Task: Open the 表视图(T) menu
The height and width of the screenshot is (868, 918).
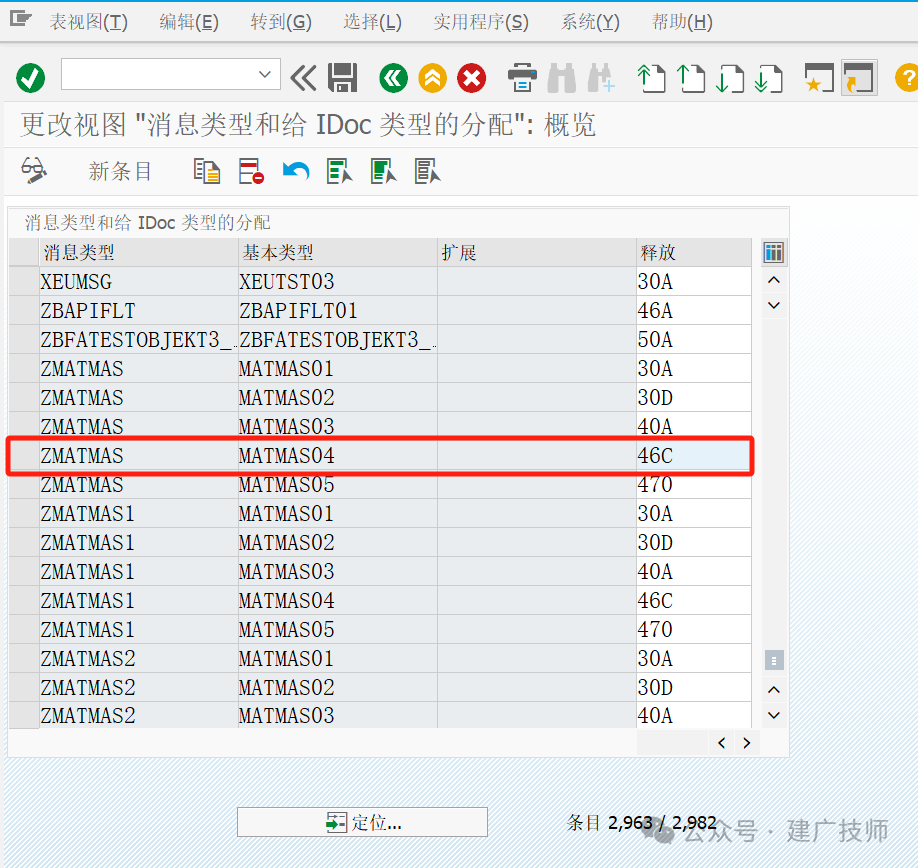Action: tap(88, 22)
